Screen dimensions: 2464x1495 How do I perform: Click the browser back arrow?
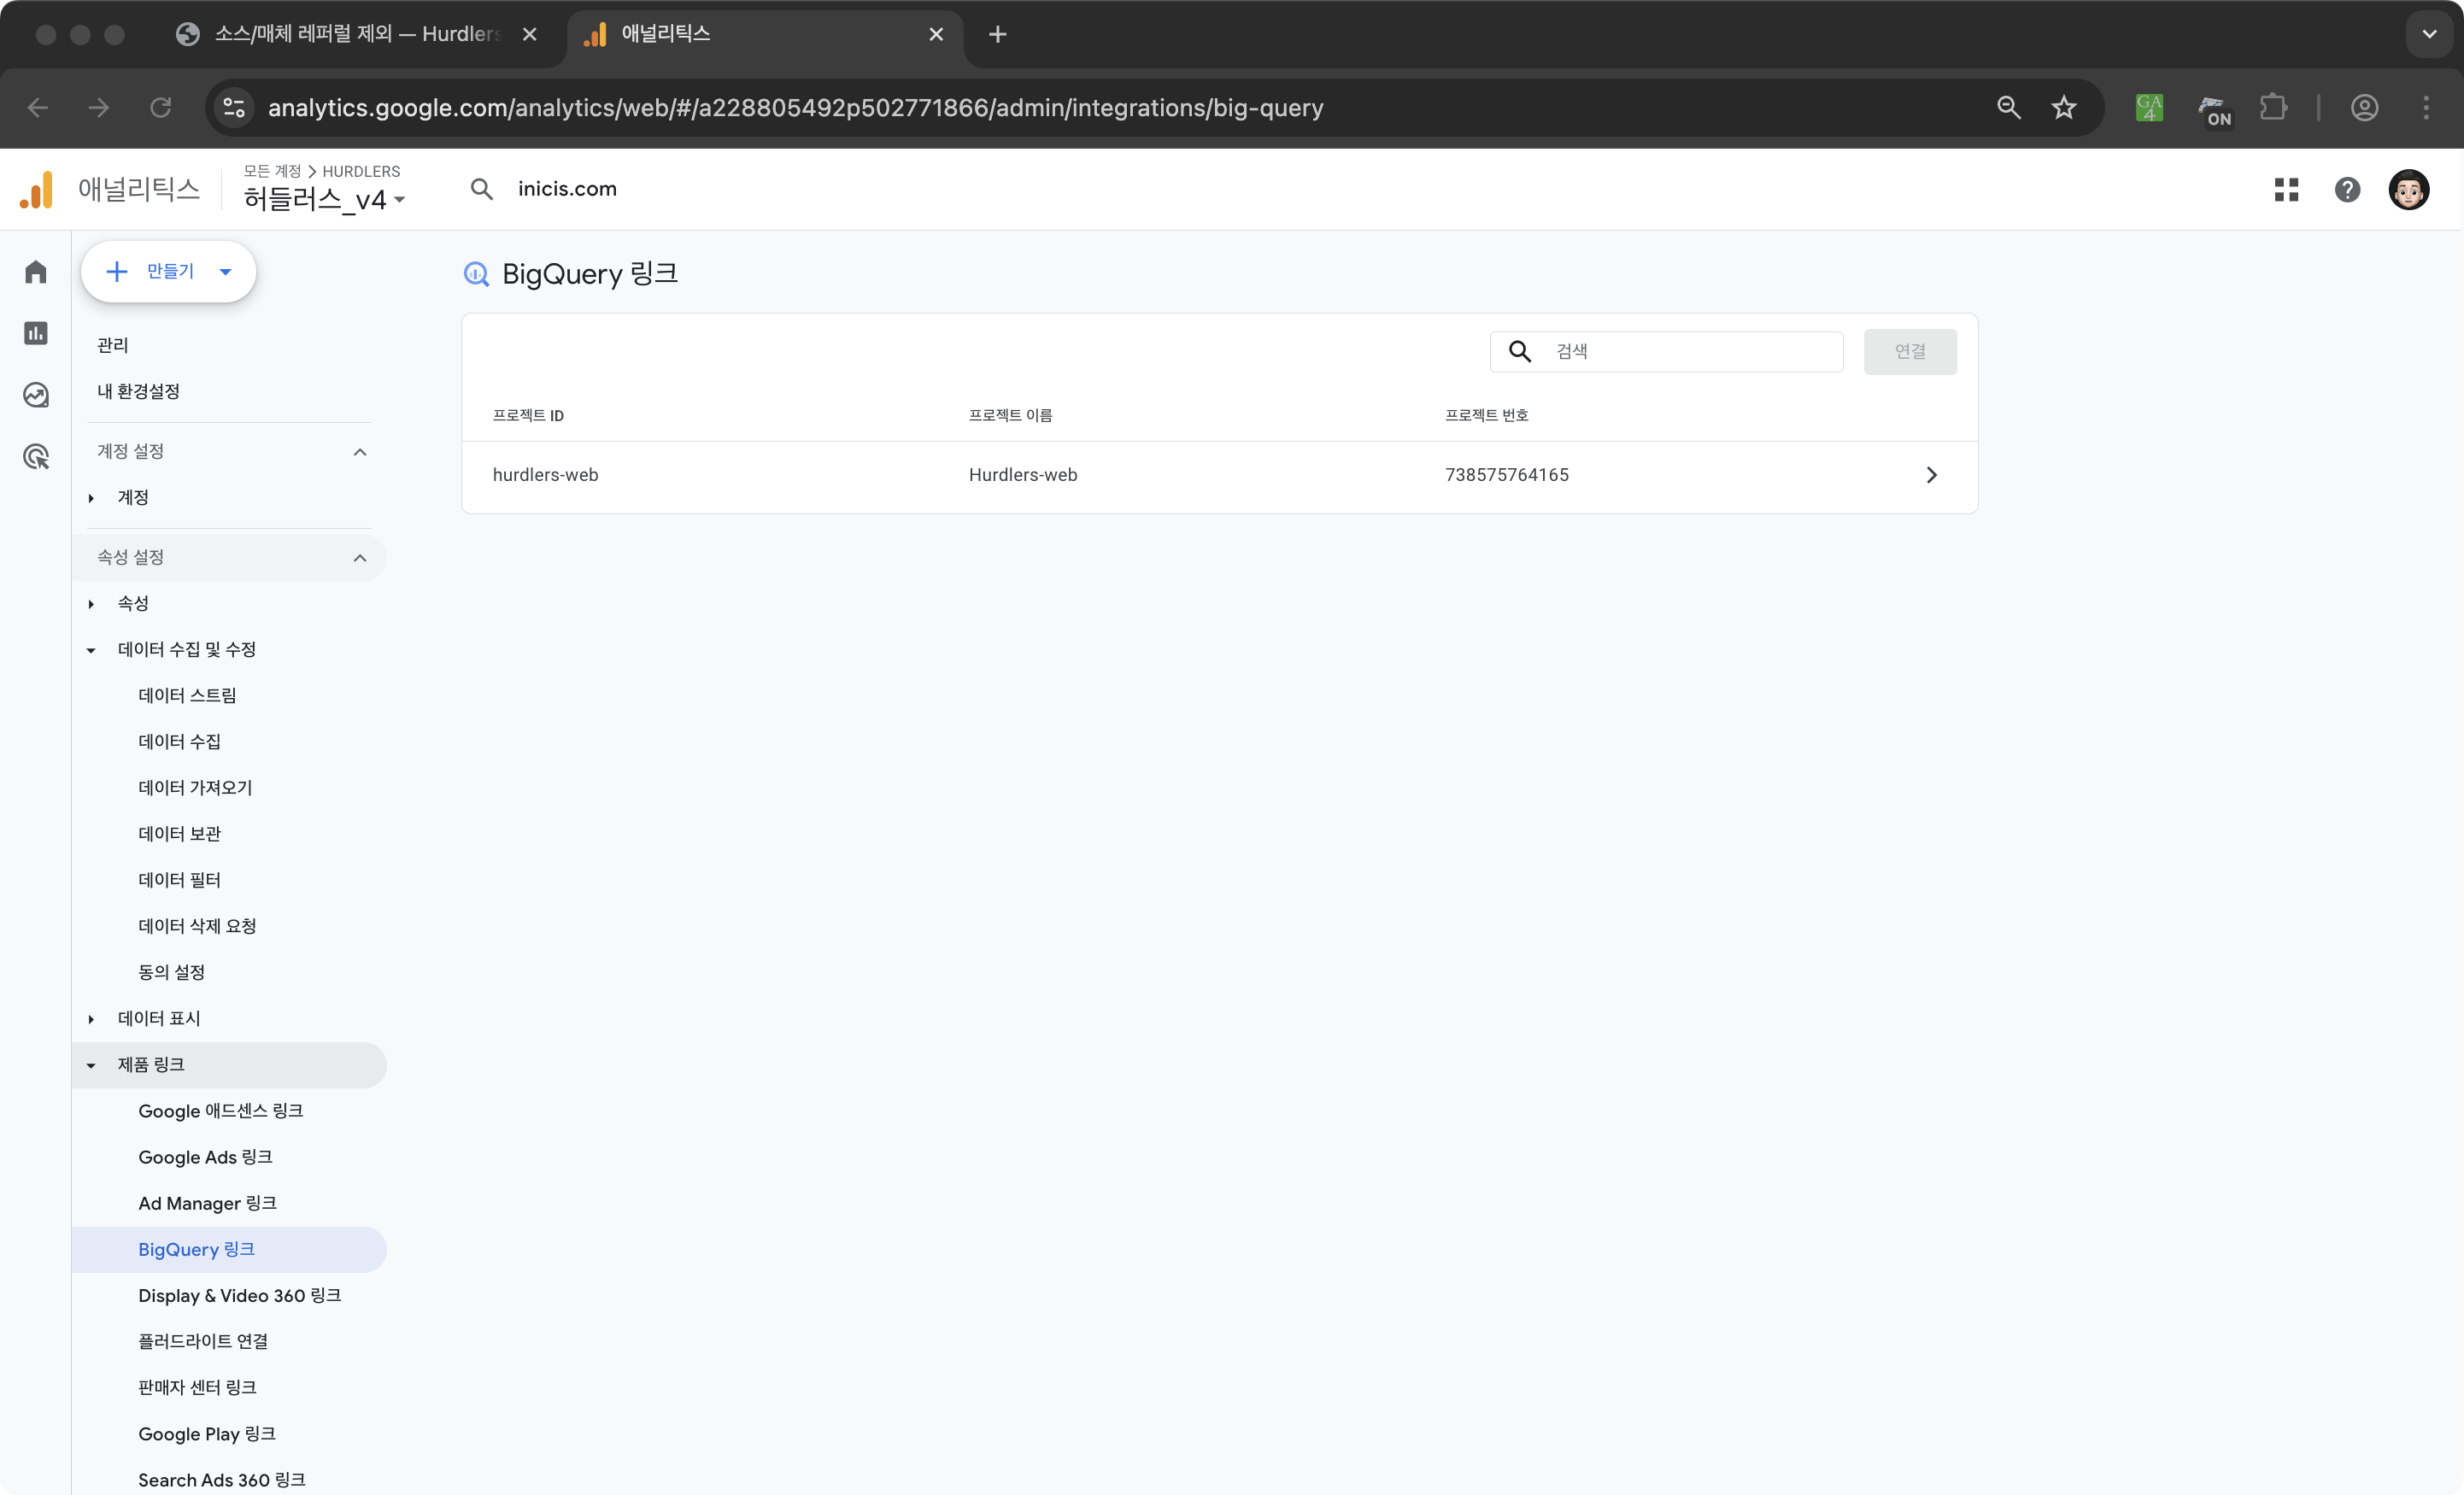[x=38, y=107]
